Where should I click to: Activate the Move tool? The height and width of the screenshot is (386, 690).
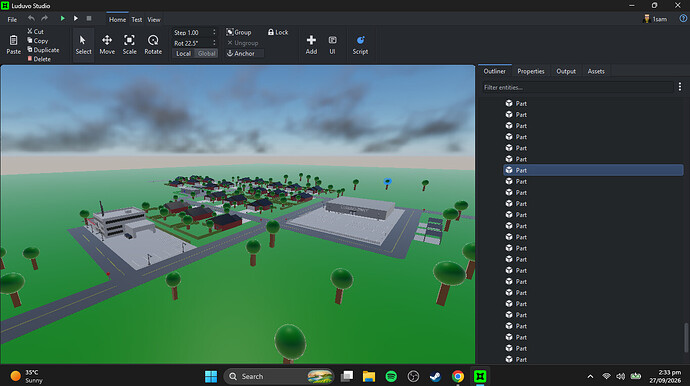[107, 44]
